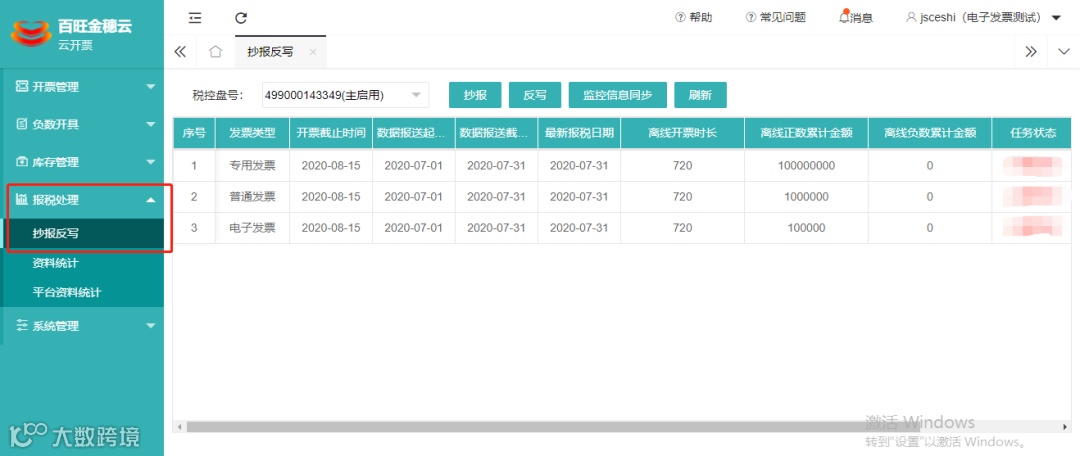The image size is (1080, 456).
Task: Expand the 负数开具 menu
Action: [x=82, y=125]
